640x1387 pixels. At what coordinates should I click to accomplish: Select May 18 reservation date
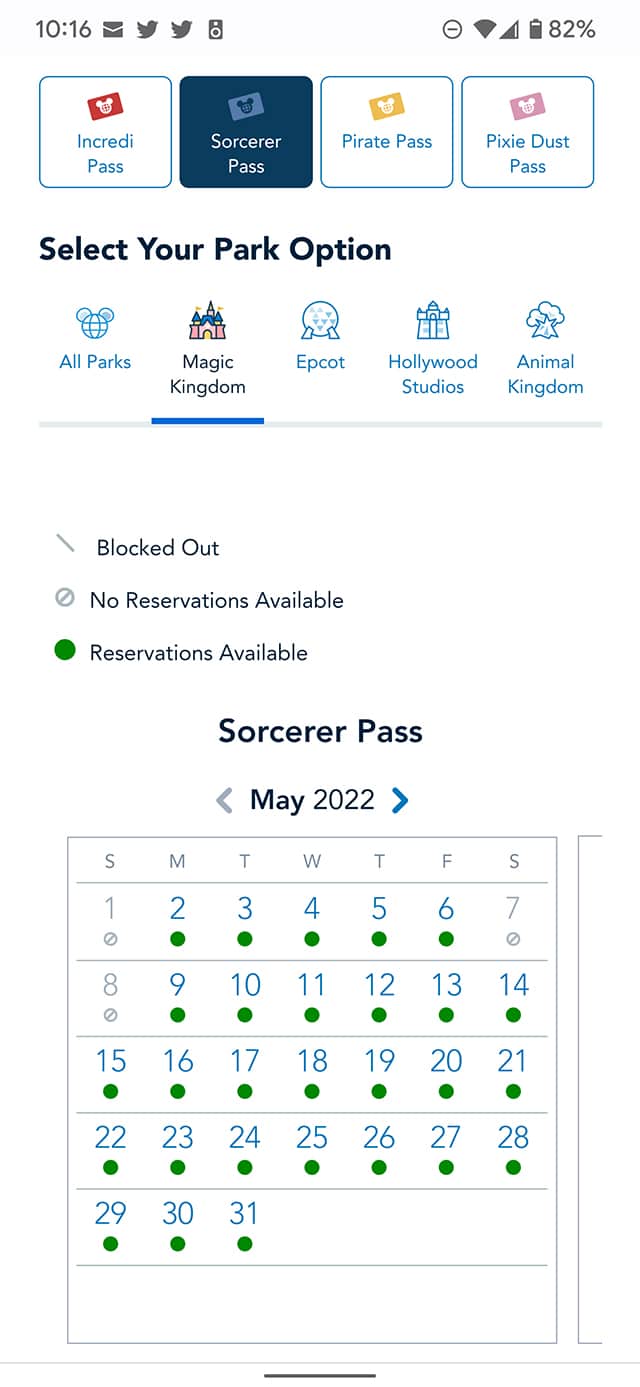pos(312,1072)
